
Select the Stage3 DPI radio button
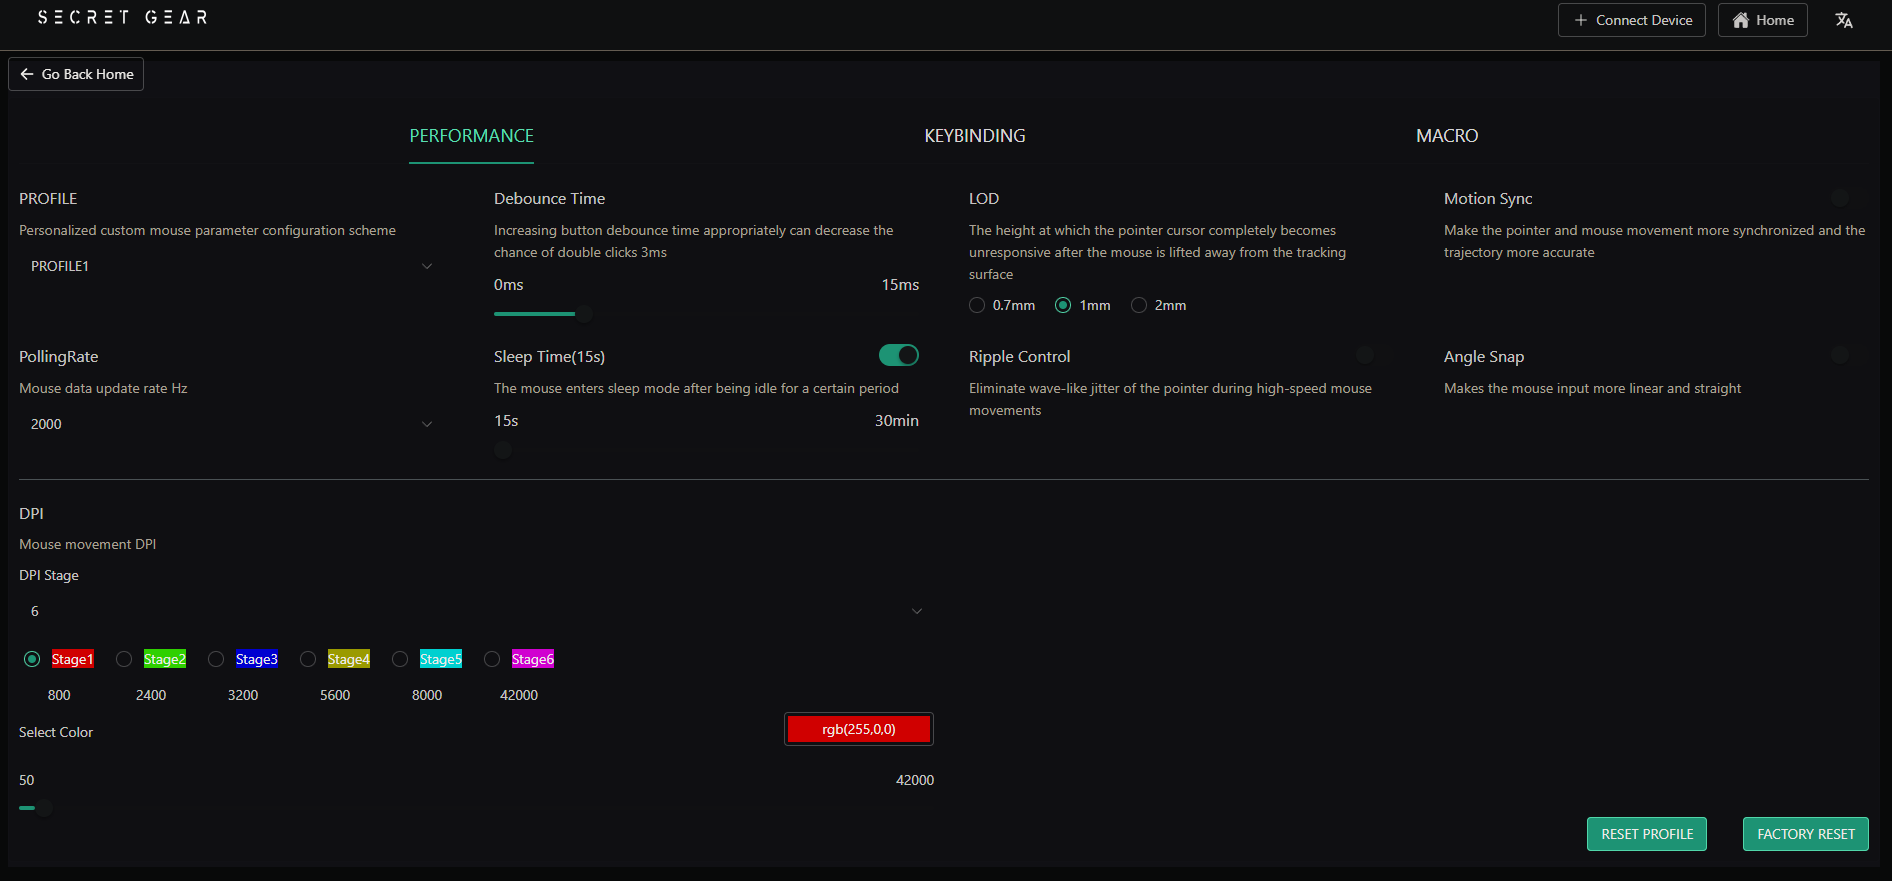[x=216, y=659]
